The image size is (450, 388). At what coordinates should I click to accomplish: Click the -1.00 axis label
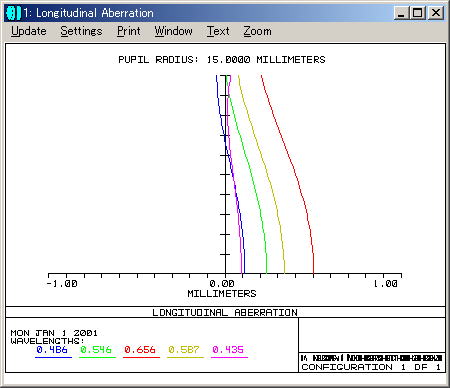(62, 284)
